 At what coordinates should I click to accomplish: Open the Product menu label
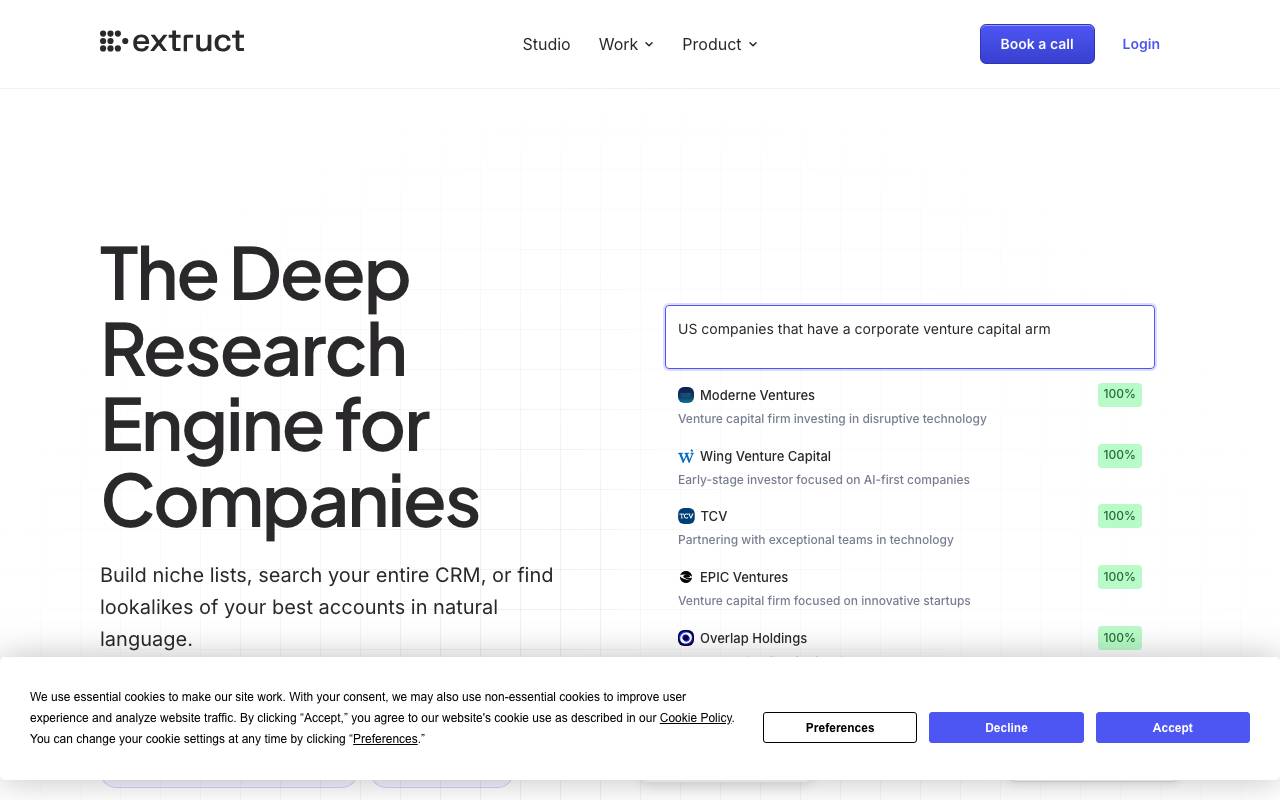(x=712, y=44)
